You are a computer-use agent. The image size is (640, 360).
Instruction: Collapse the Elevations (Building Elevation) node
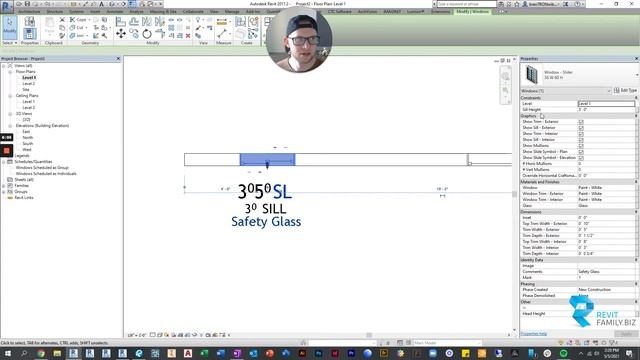tap(10, 126)
